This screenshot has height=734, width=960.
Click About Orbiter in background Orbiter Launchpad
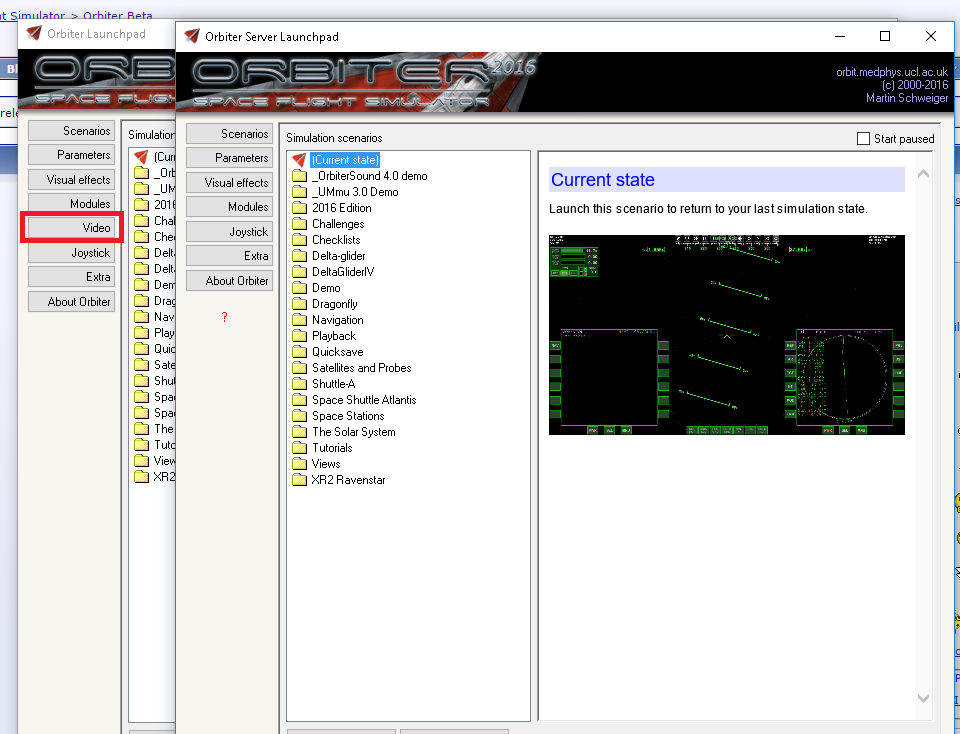pyautogui.click(x=72, y=301)
